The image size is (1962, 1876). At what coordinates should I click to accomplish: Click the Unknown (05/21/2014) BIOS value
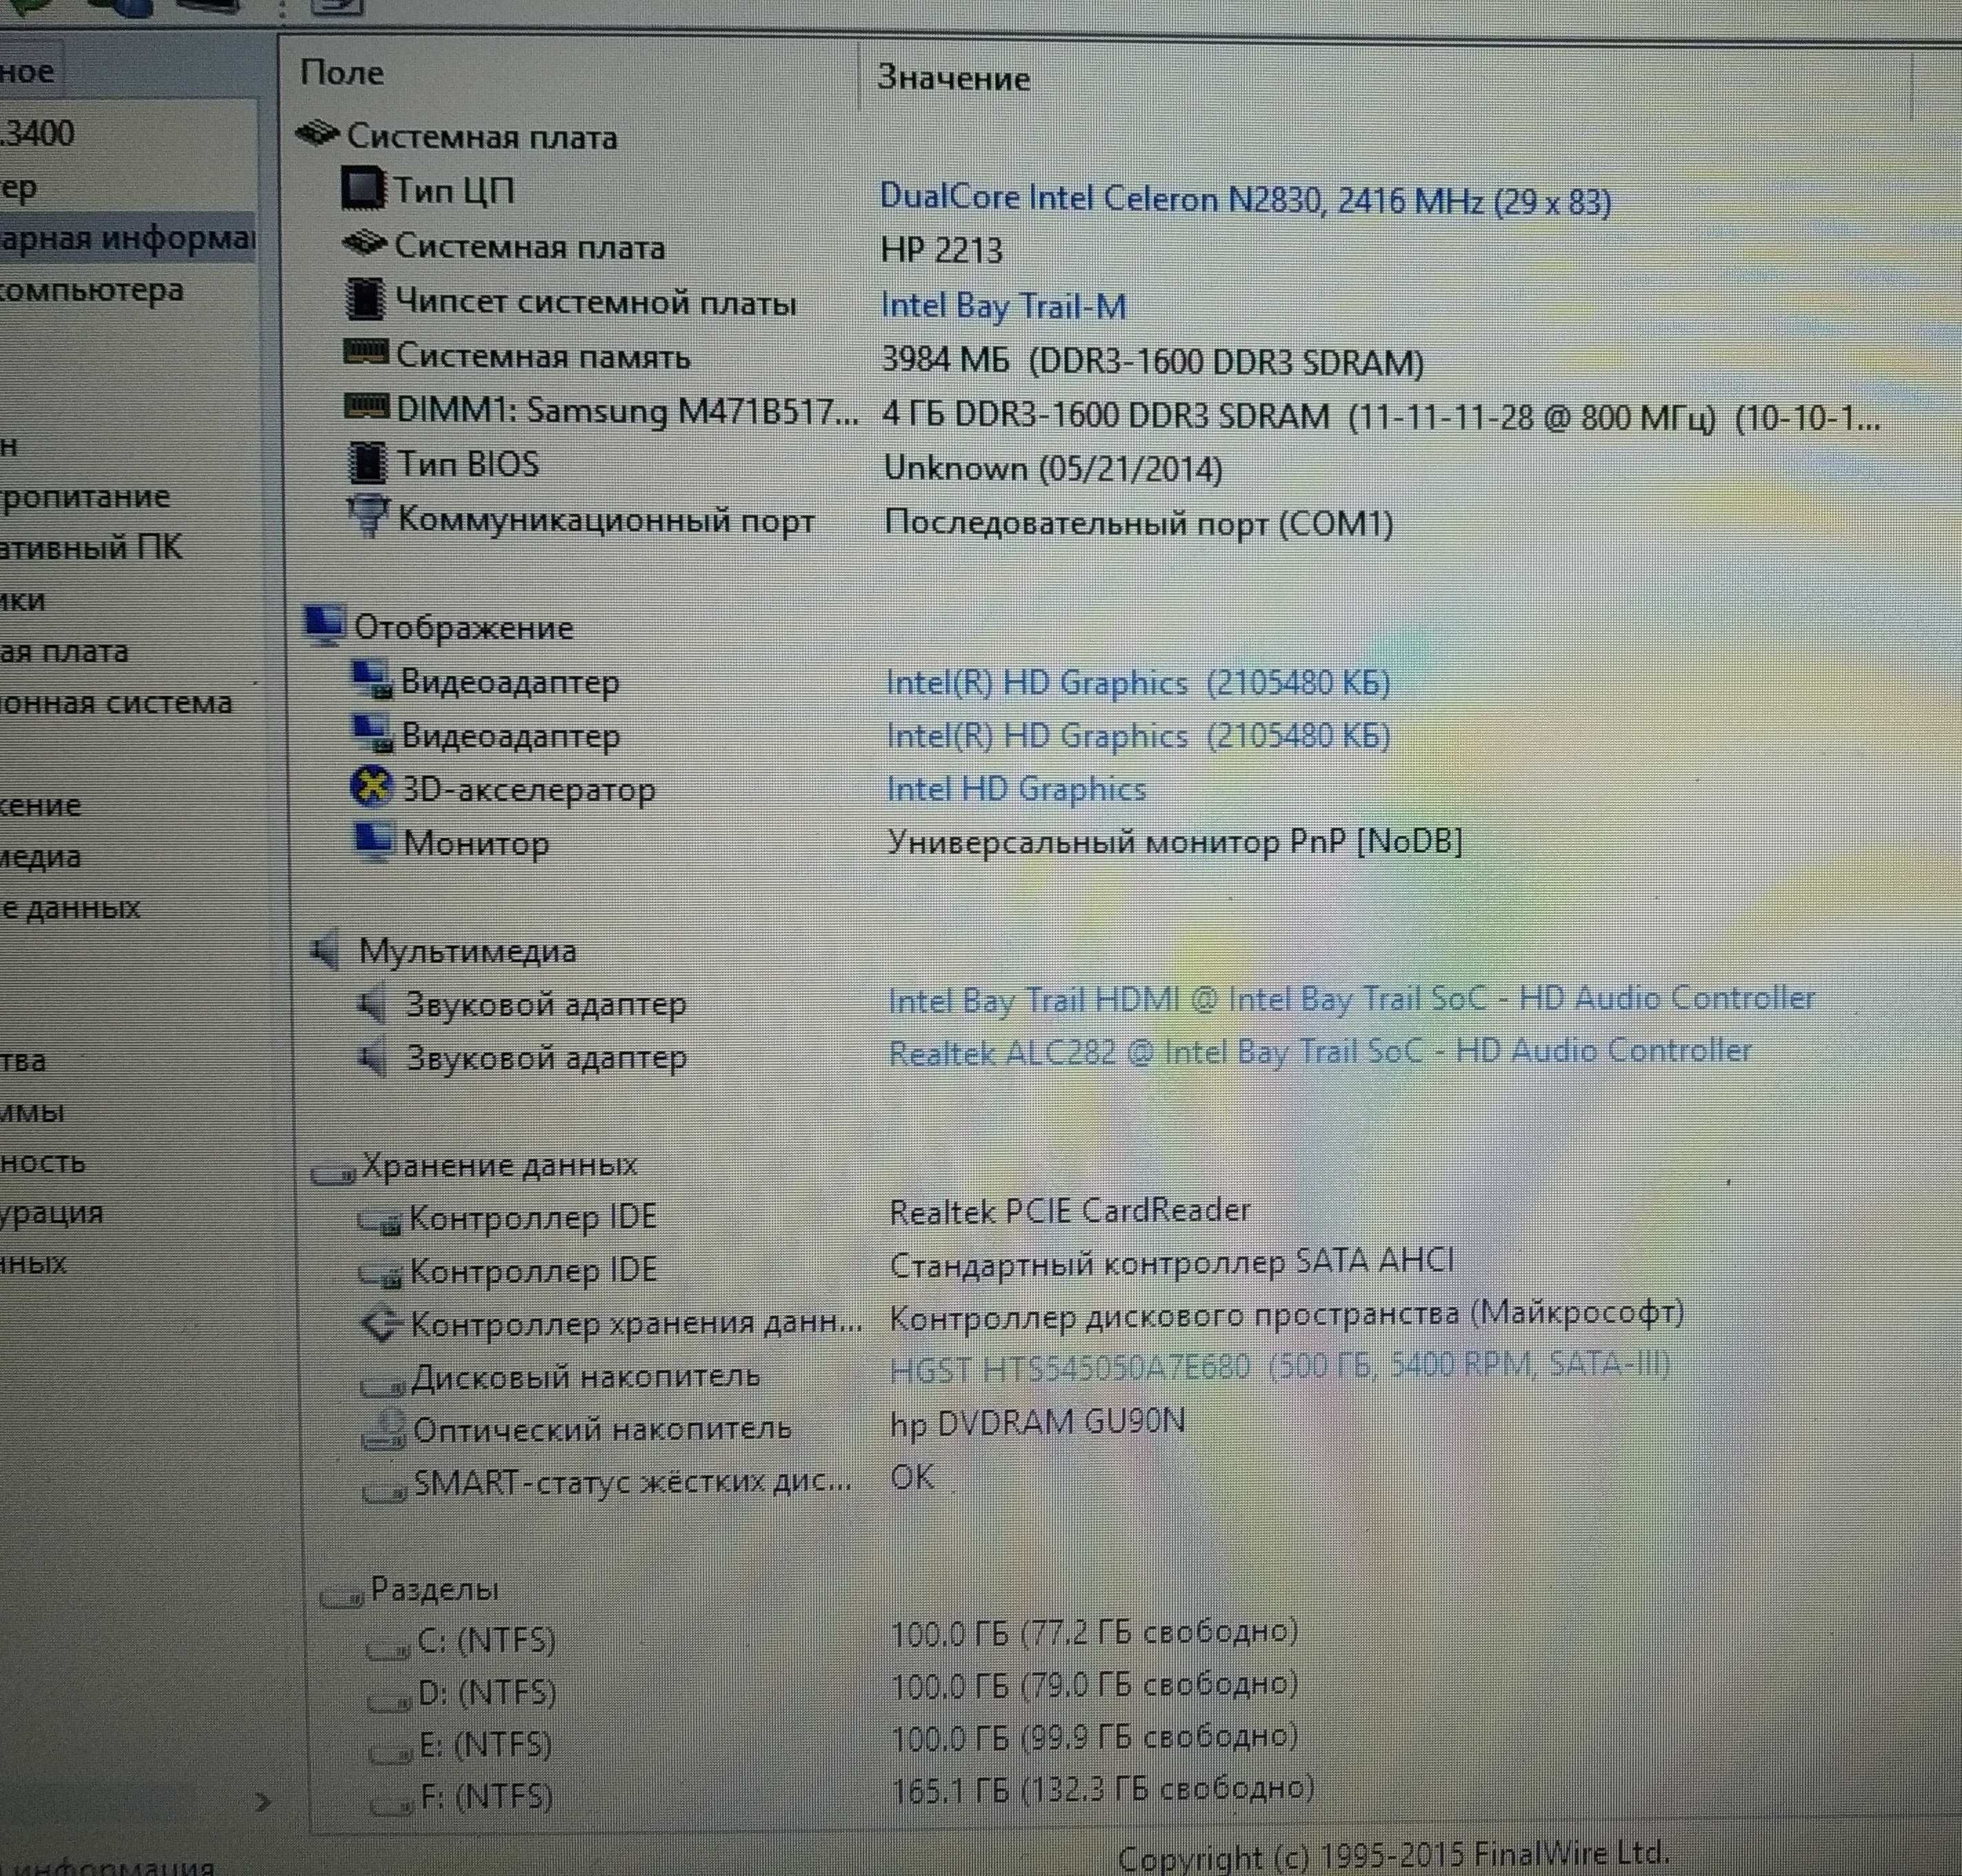pos(1054,469)
